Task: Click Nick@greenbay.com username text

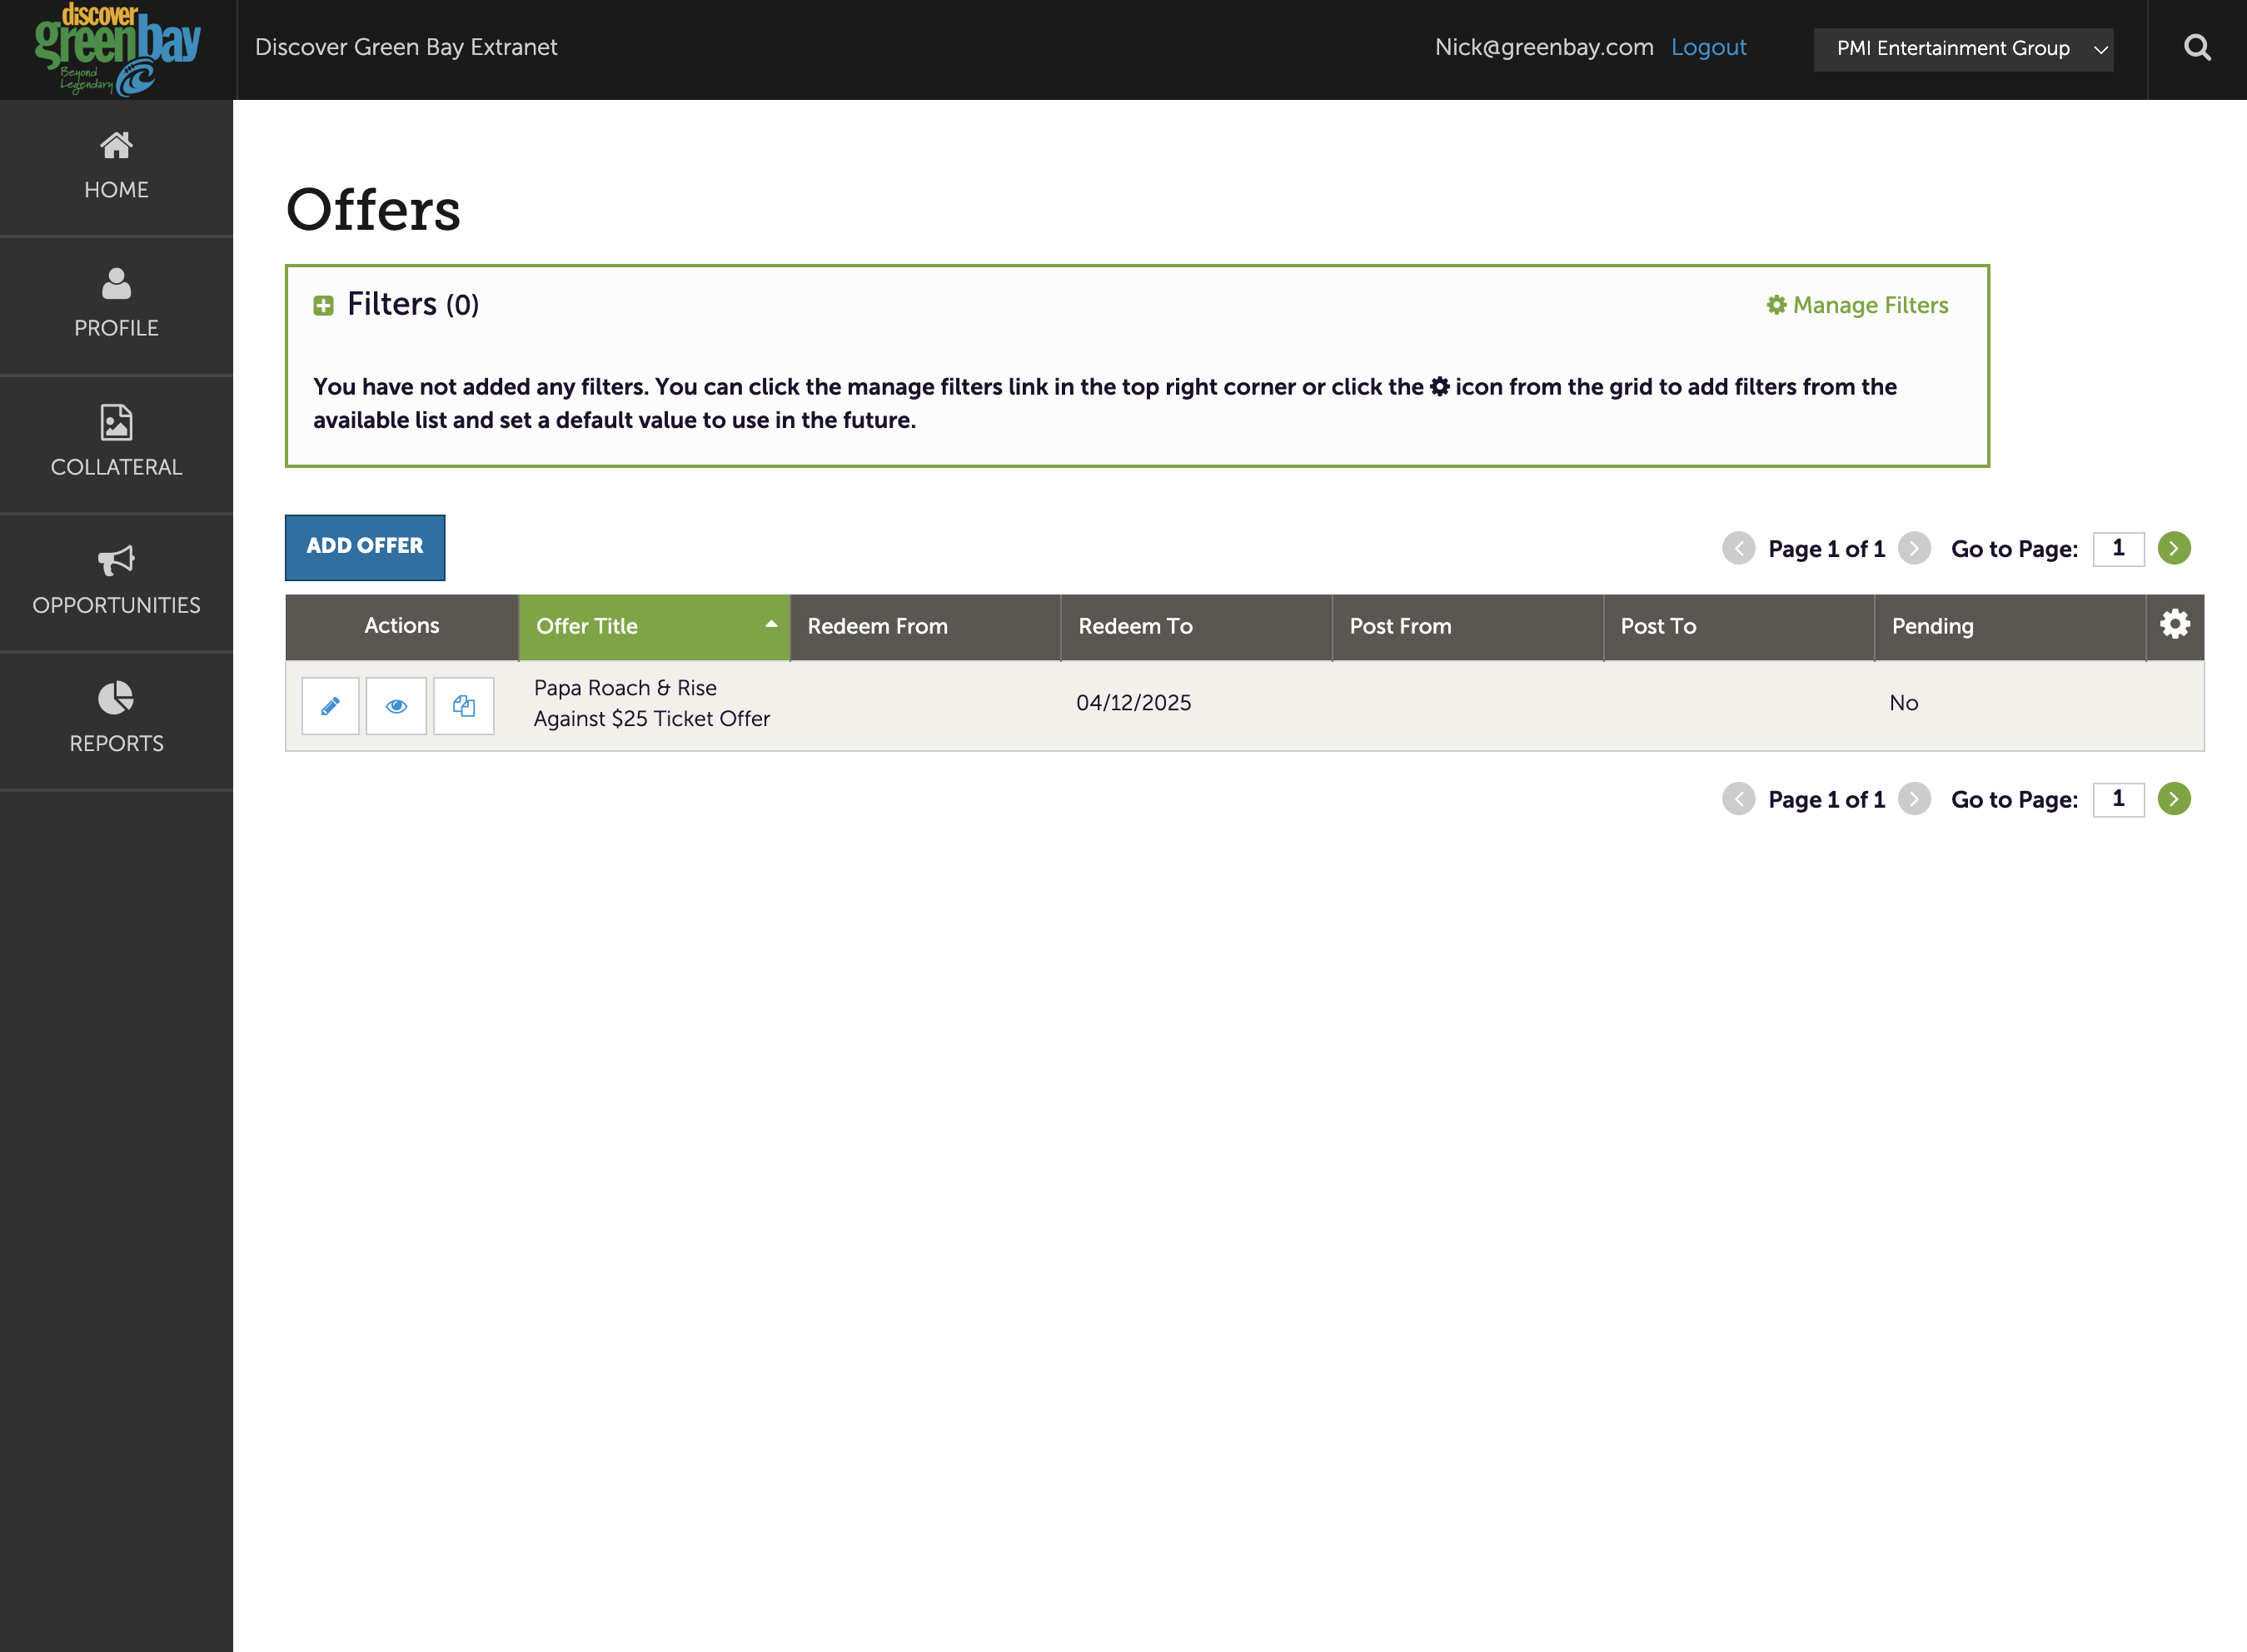Action: (1544, 47)
